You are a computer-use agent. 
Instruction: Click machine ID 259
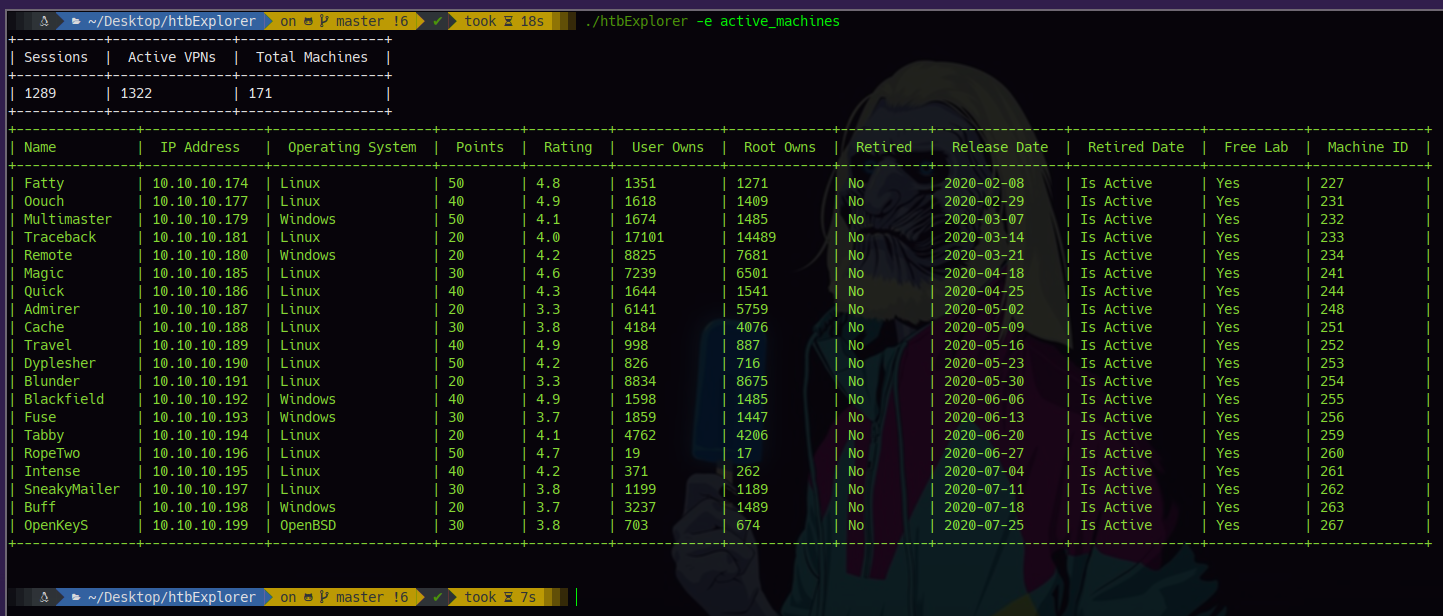click(x=1332, y=435)
